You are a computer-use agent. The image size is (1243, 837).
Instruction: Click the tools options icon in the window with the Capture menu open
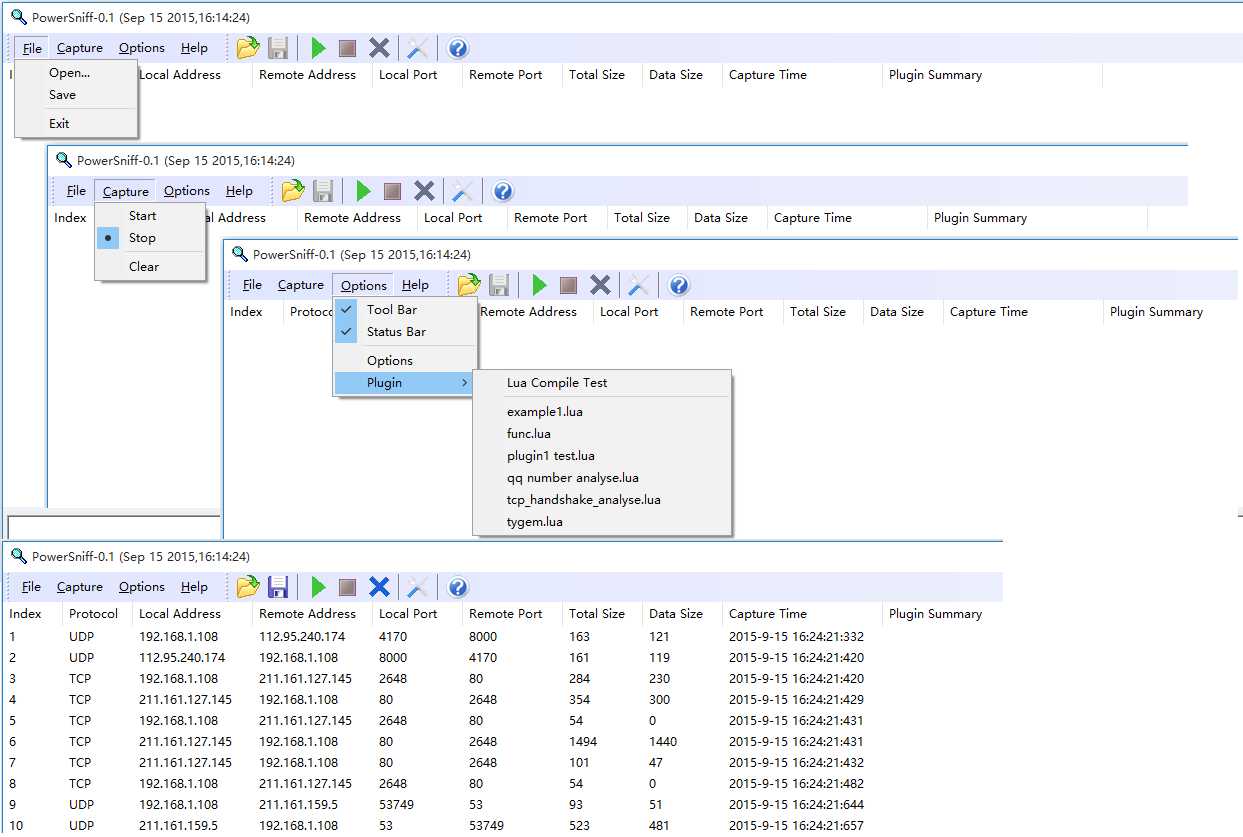click(463, 191)
